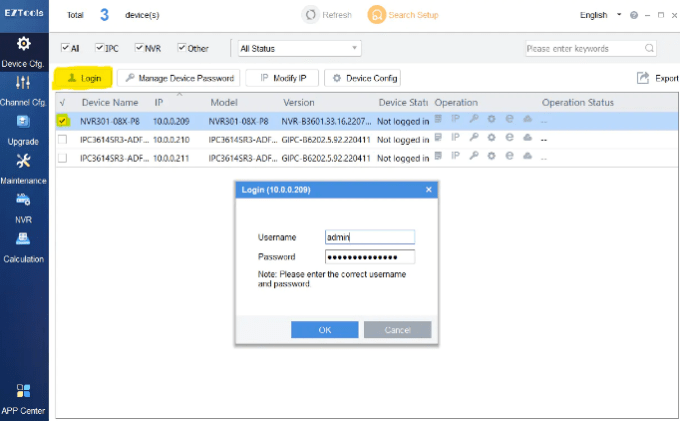Screen dimensions: 680x421
Task: Uncheck the IPC filter checkbox
Action: (98, 48)
